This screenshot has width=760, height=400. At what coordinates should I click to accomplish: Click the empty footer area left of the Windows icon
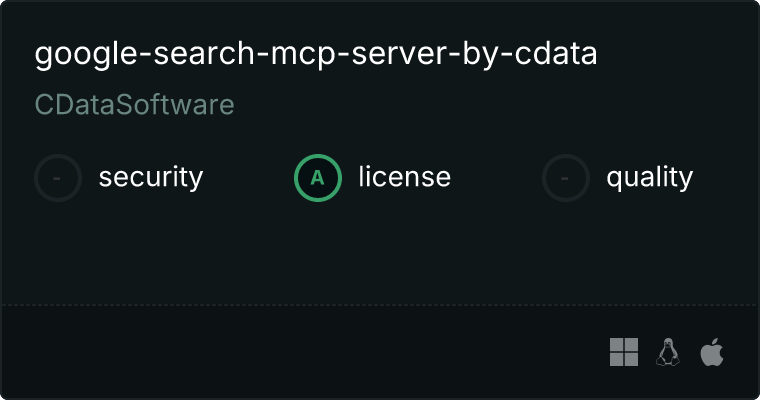point(300,352)
